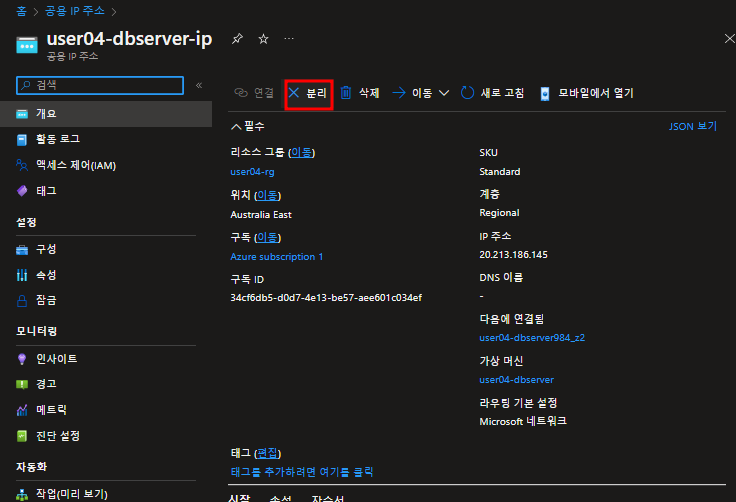Pin the user04-dbserver-ip resource to dashboard
Viewport: 736px width, 502px height.
[x=237, y=39]
